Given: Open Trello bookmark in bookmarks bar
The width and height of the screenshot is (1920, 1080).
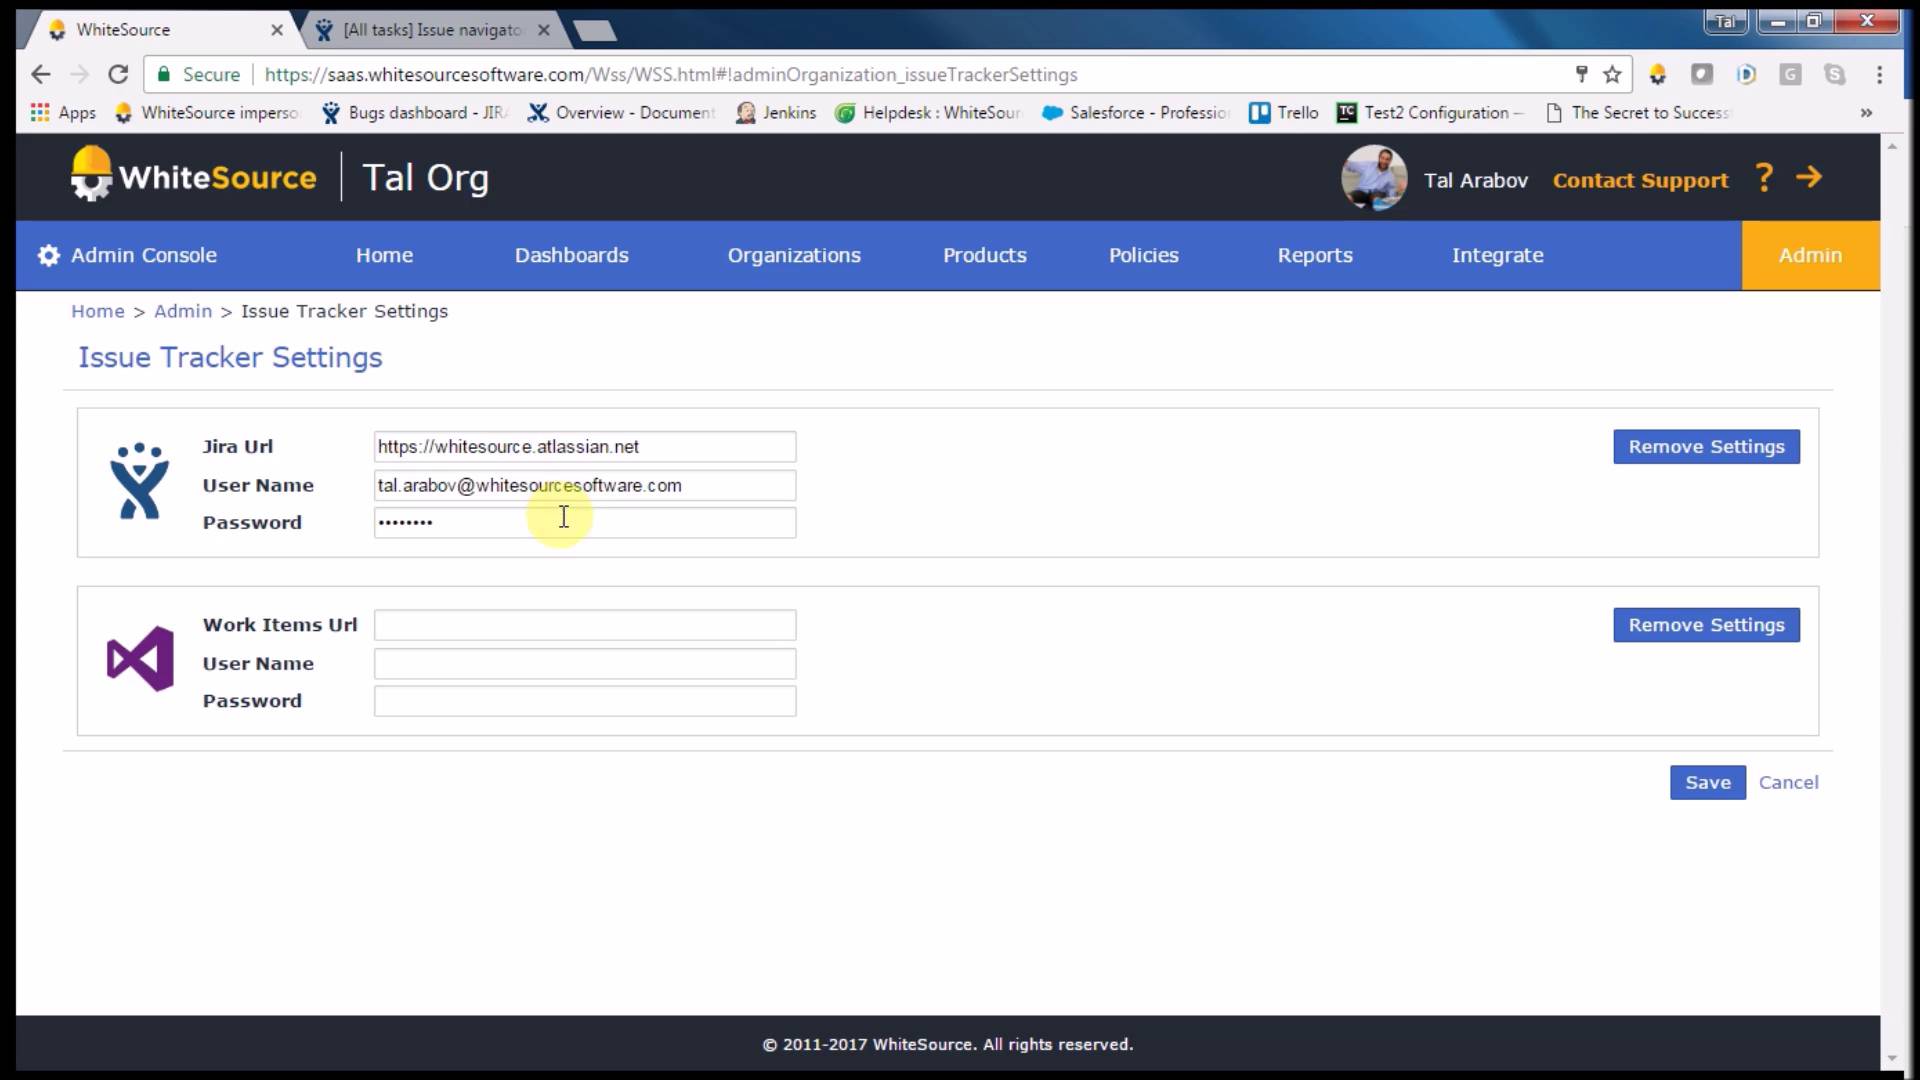Looking at the screenshot, I should 1284,113.
